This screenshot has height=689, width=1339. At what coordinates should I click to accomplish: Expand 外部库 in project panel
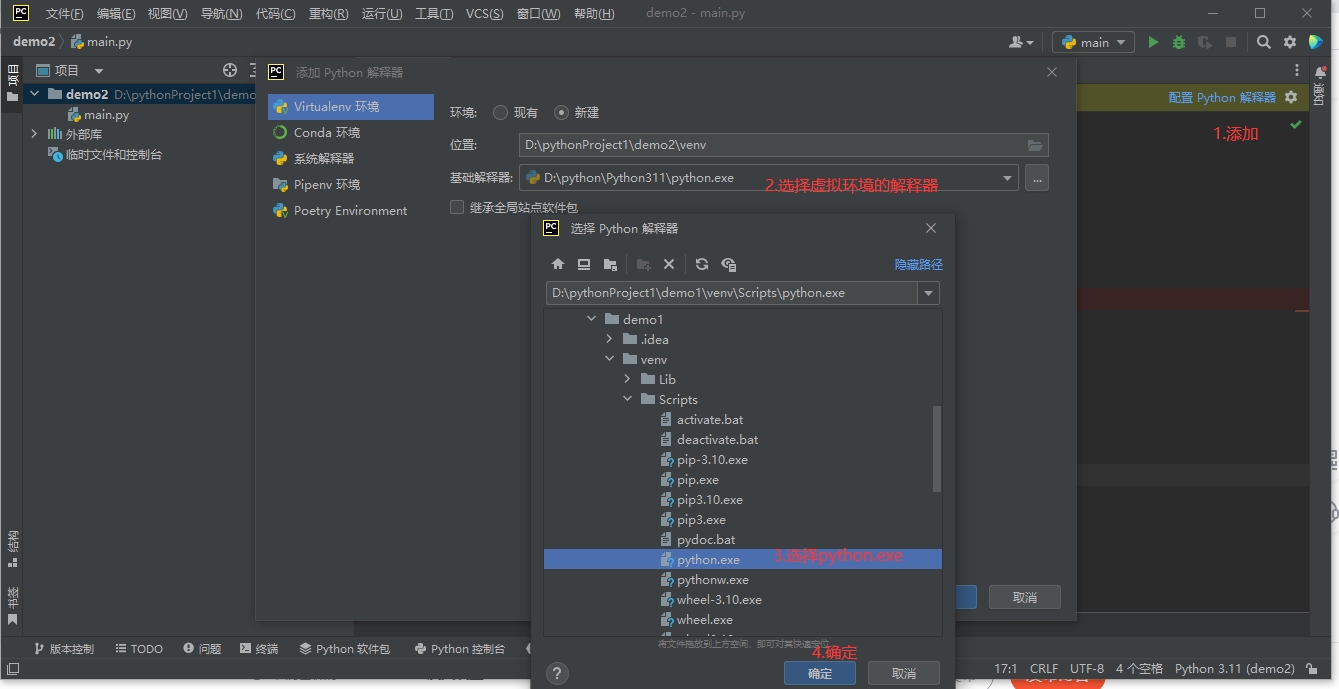(x=33, y=134)
